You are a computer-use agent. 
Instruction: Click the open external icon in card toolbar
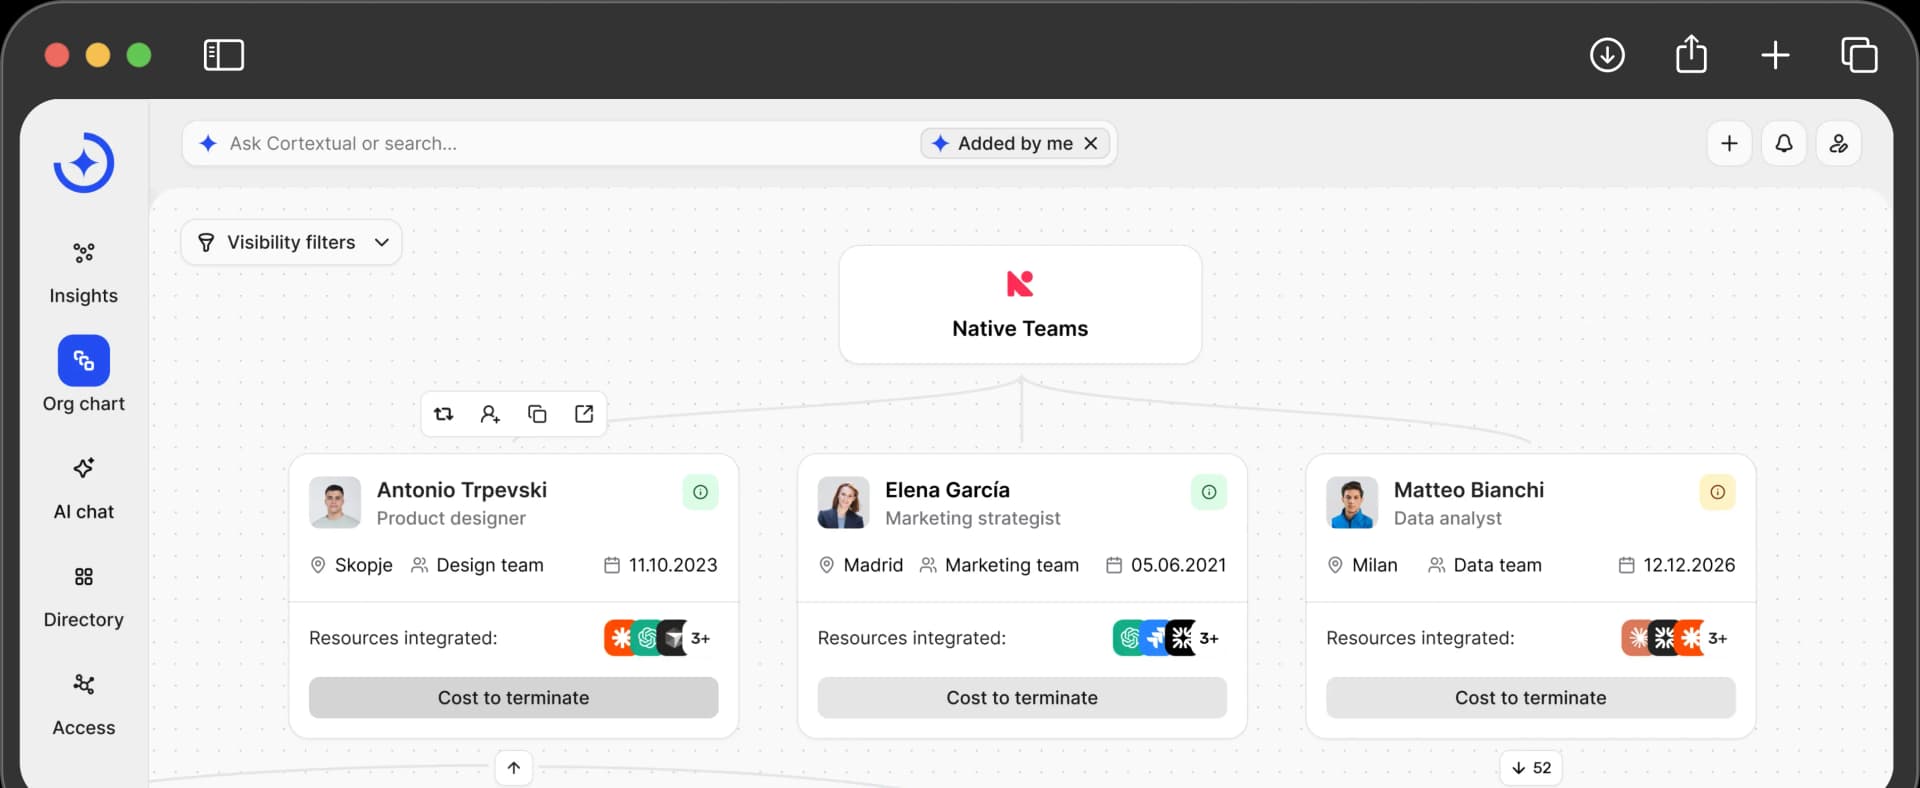[584, 414]
